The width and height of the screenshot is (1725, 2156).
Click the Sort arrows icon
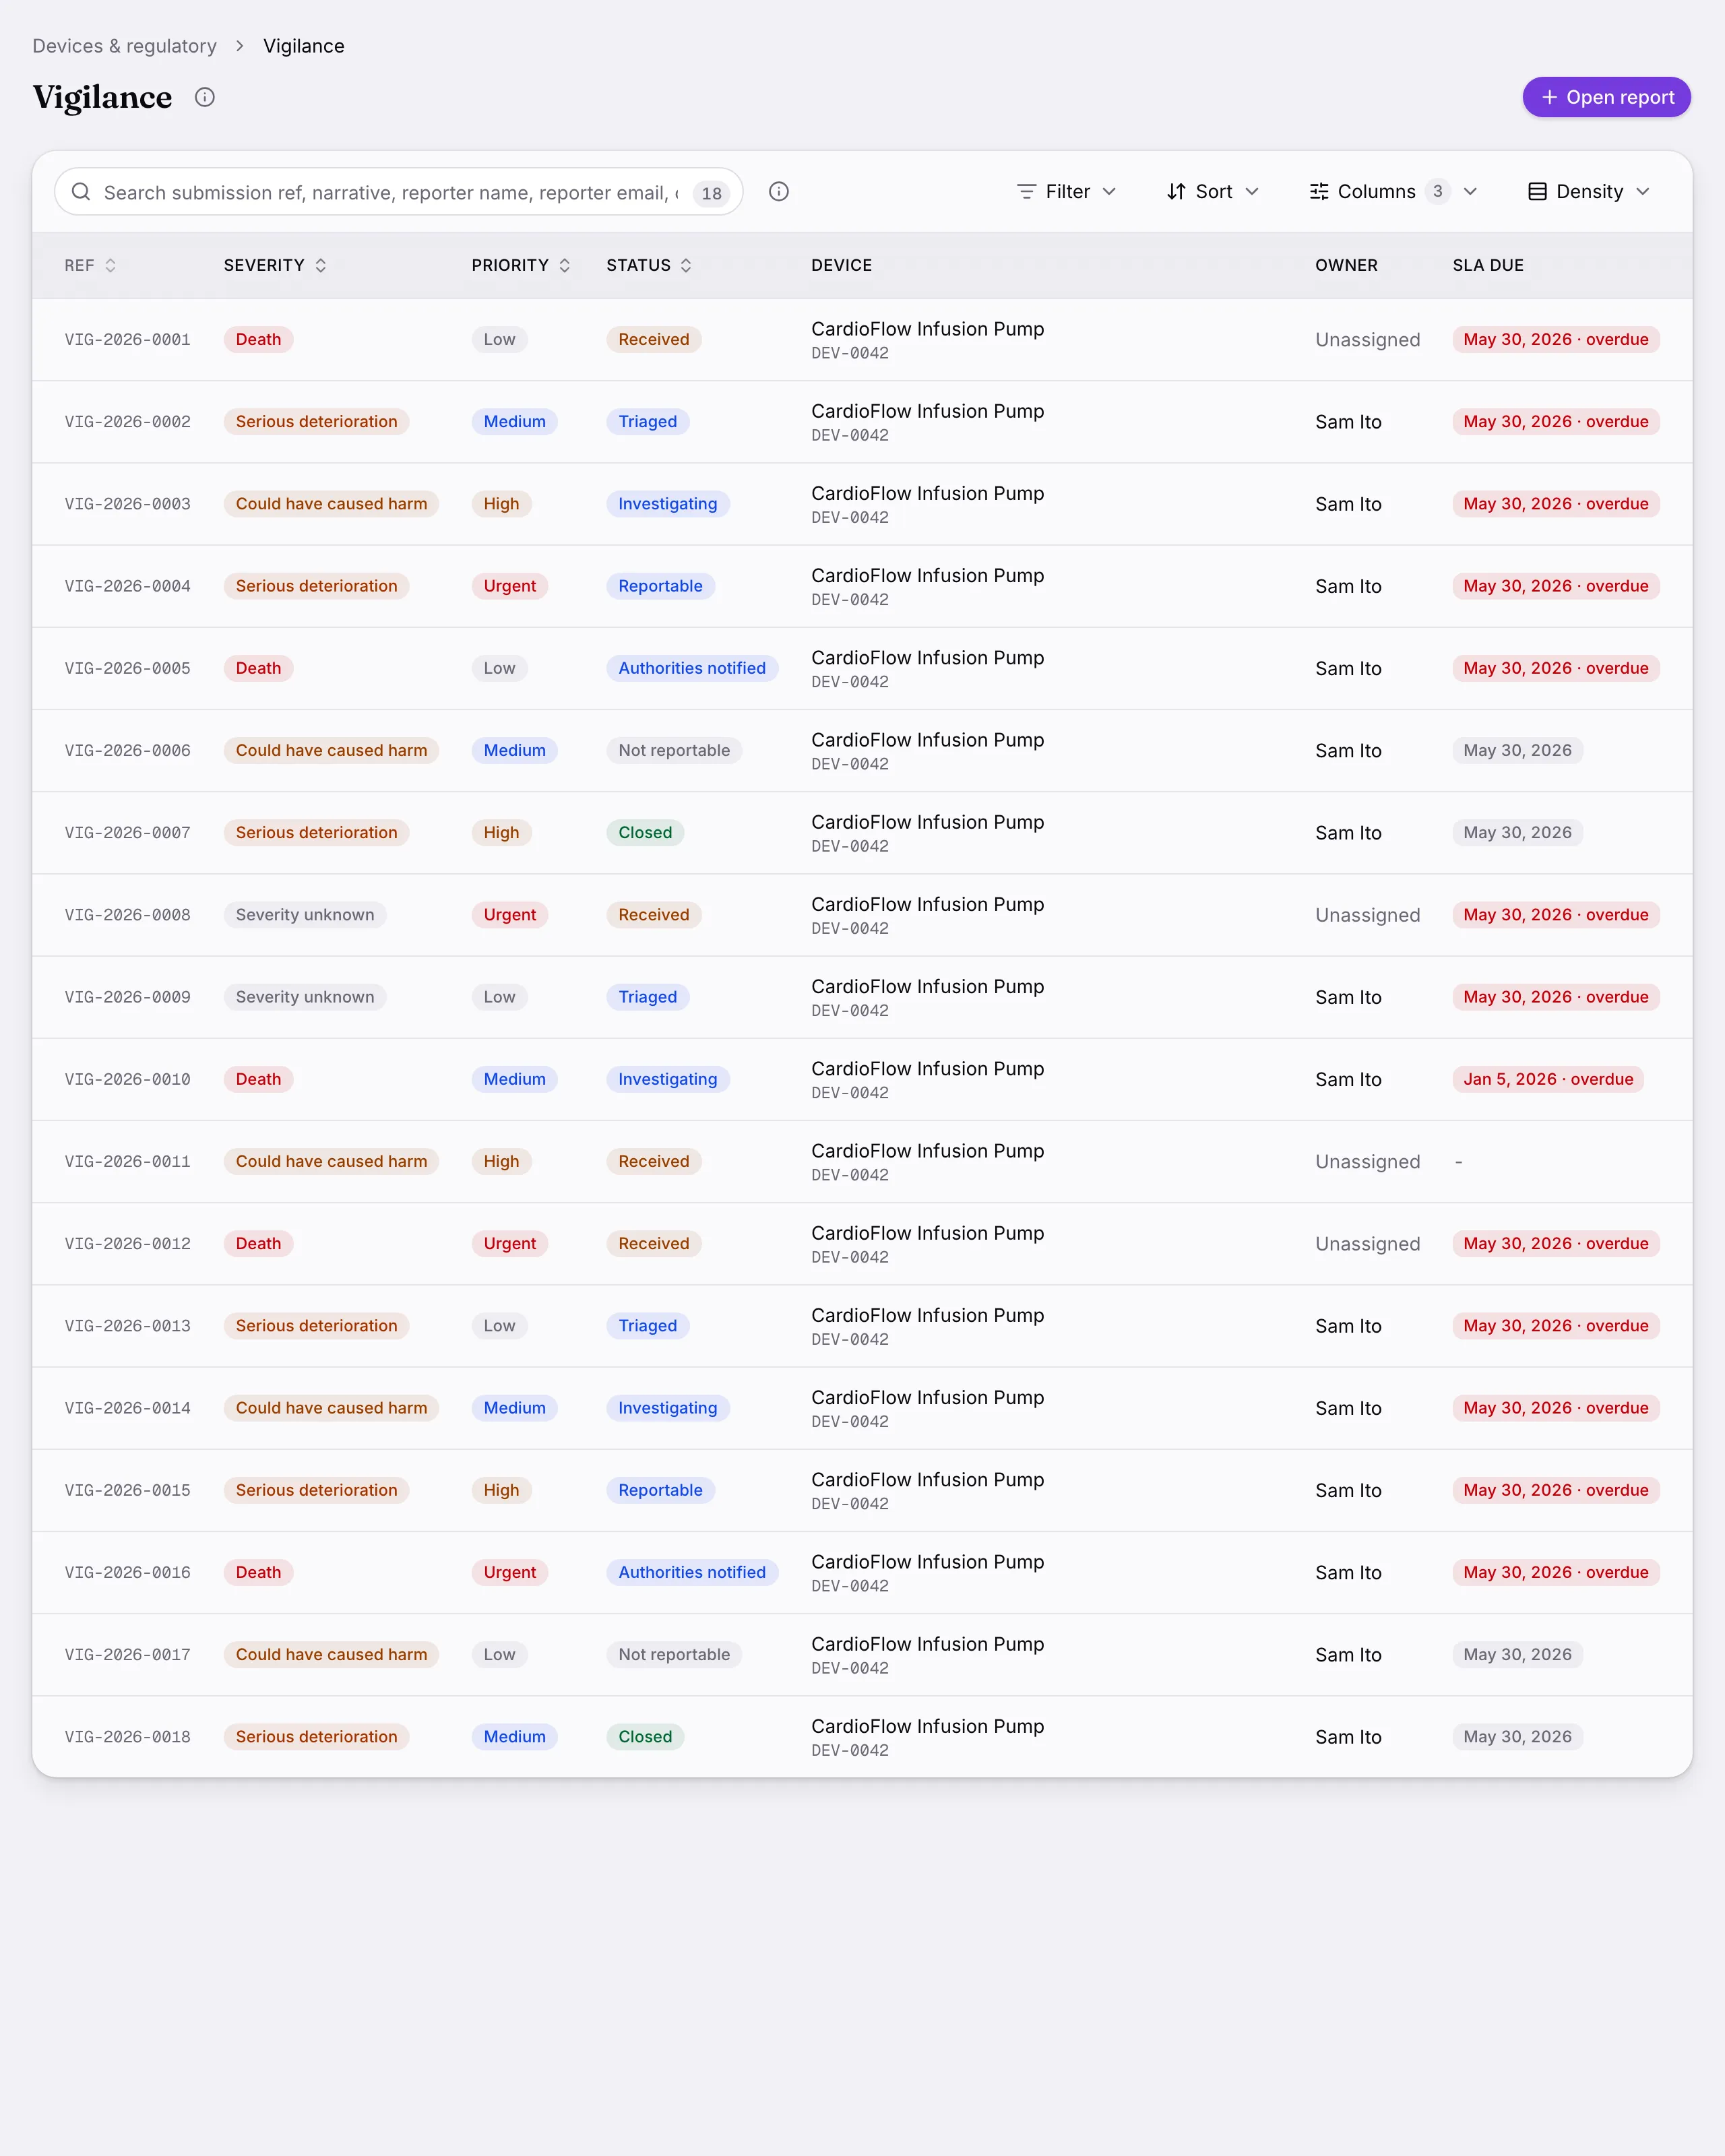[x=1176, y=192]
